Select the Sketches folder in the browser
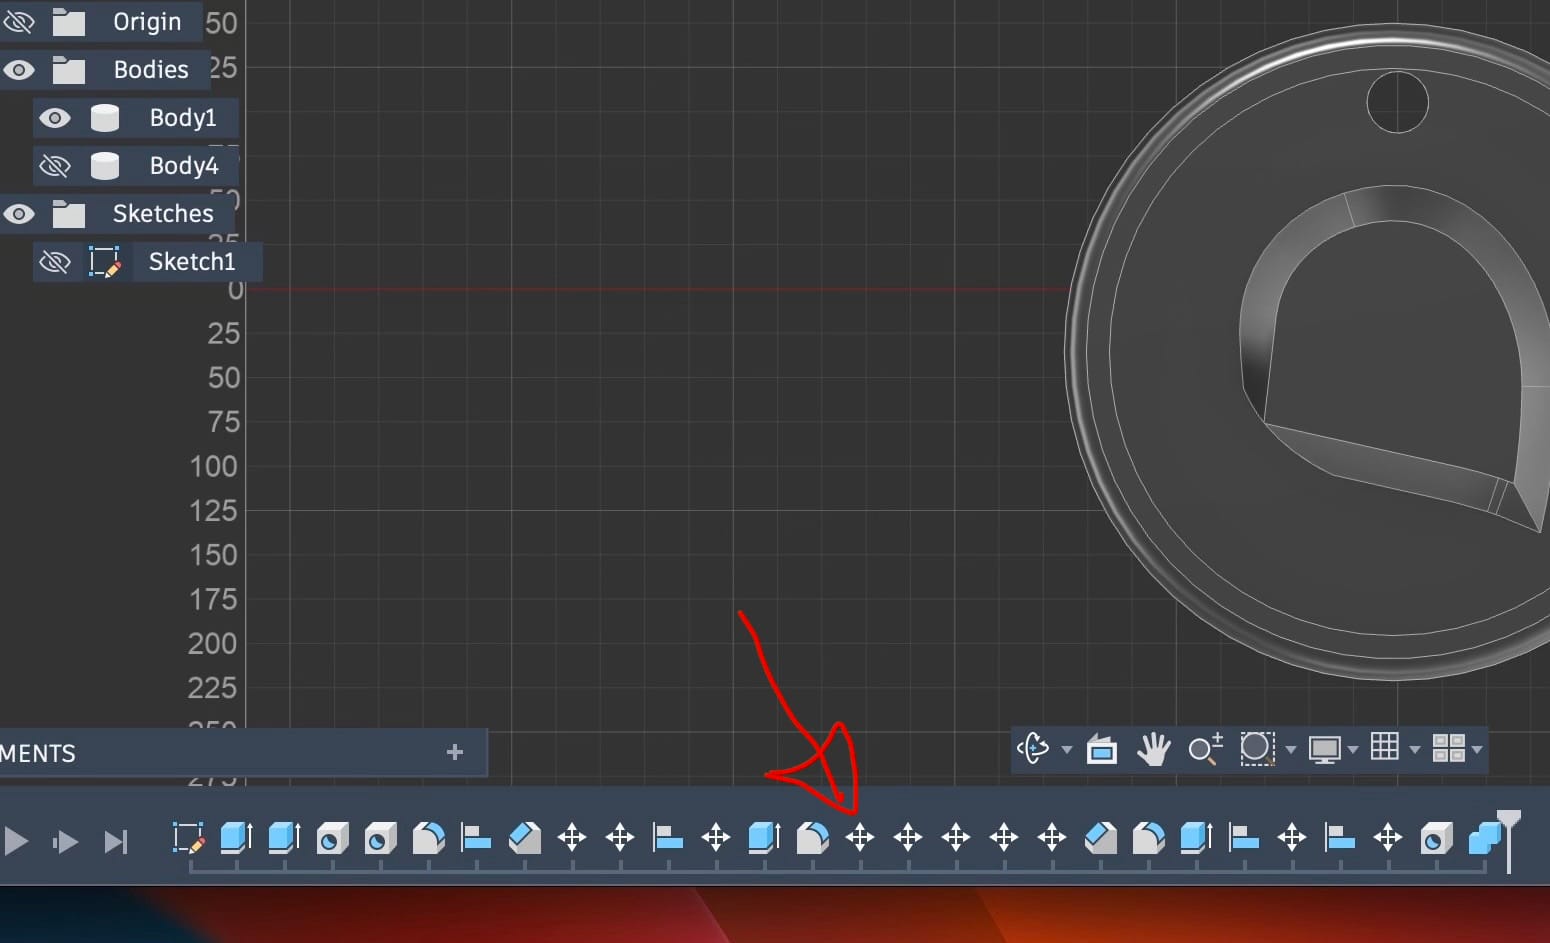 tap(162, 214)
